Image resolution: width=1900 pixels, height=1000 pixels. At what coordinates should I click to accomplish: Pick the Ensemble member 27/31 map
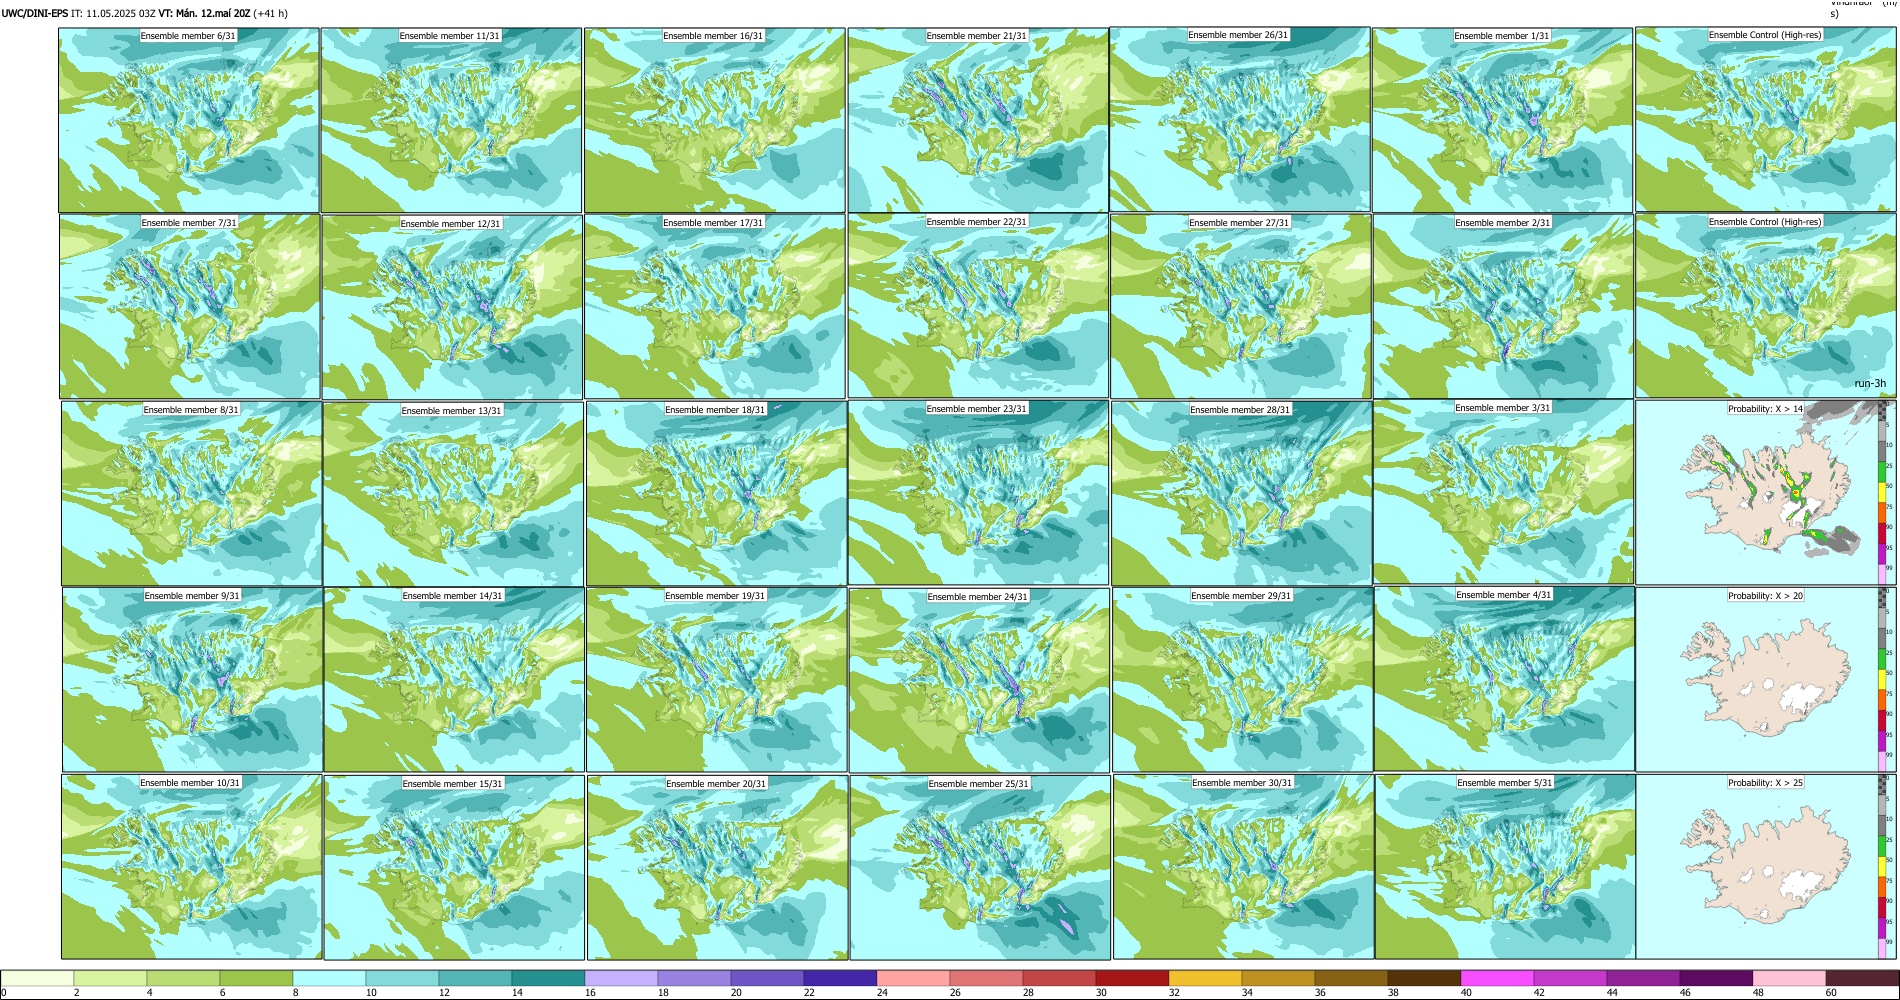tap(1241, 307)
